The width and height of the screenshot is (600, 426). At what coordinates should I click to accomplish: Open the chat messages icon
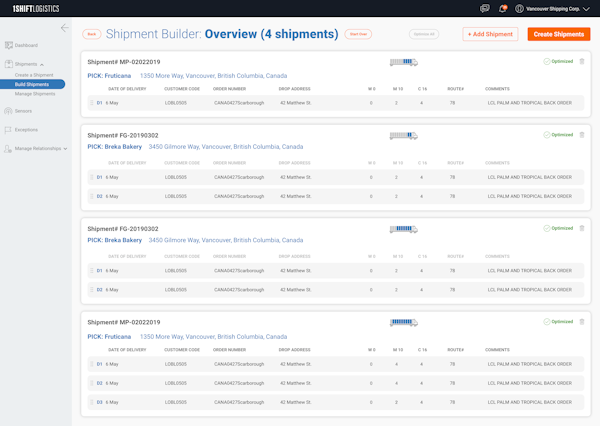[x=485, y=8]
